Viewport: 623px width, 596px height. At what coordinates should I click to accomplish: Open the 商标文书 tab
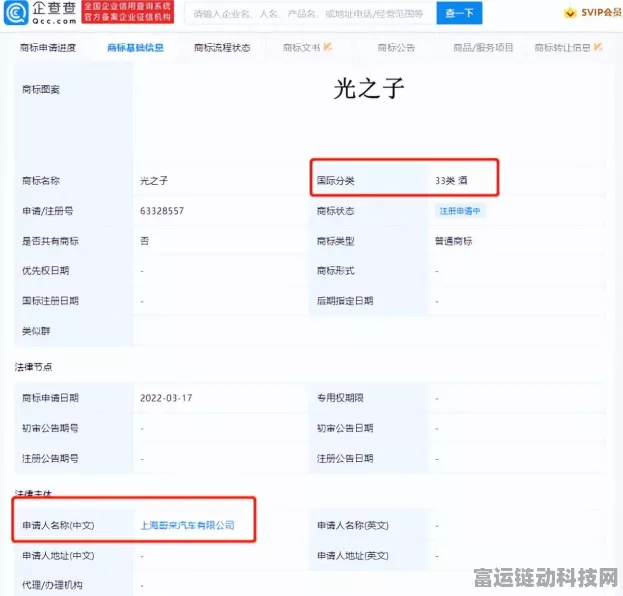click(x=302, y=48)
